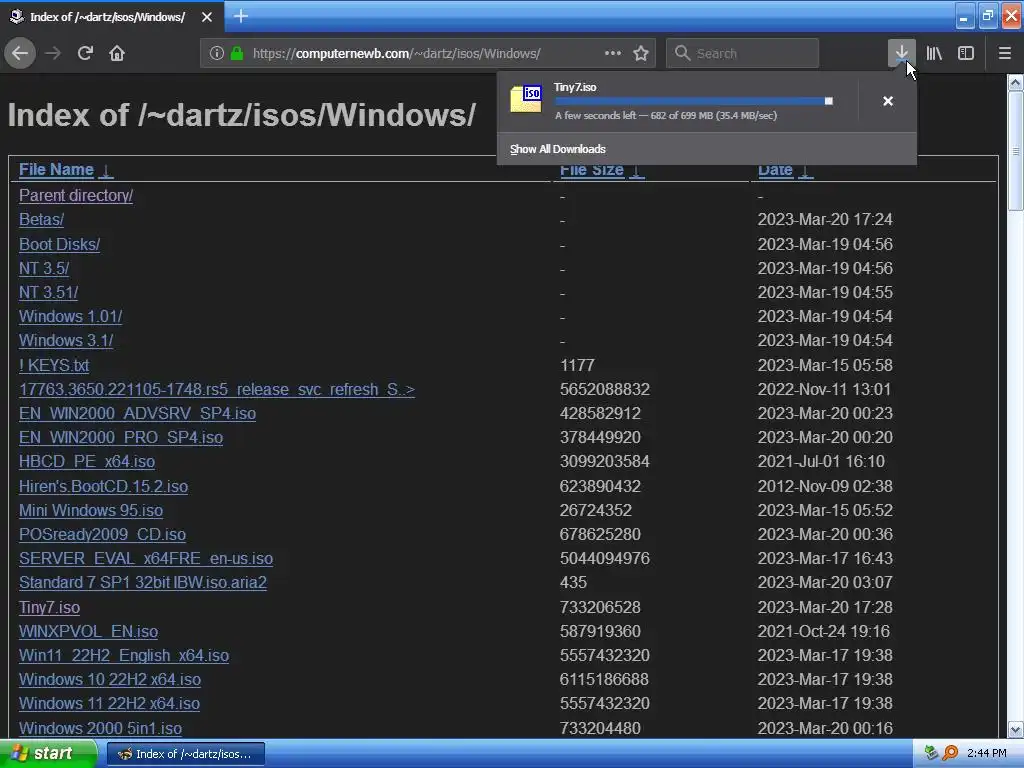Image resolution: width=1024 pixels, height=768 pixels.
Task: Click the green secure connection padlock
Action: coord(237,53)
